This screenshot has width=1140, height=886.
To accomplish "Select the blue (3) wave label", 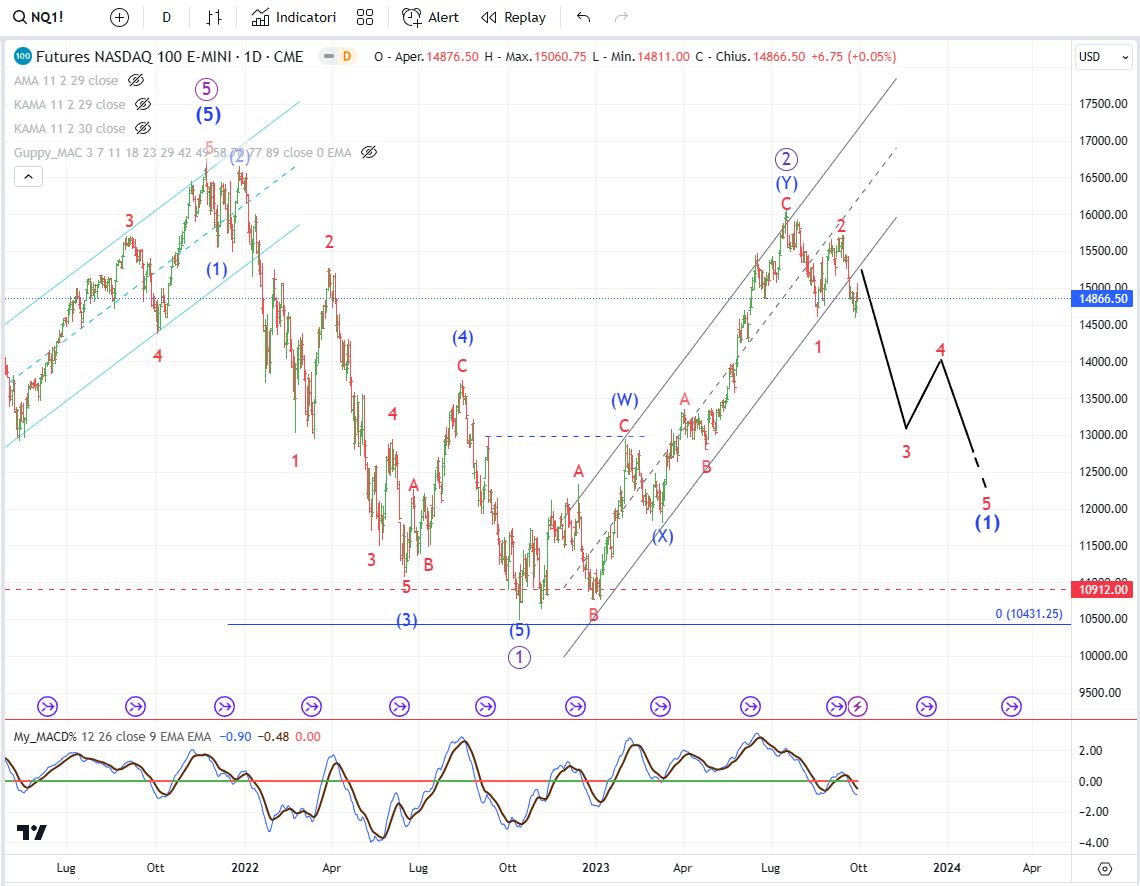I will (x=406, y=620).
